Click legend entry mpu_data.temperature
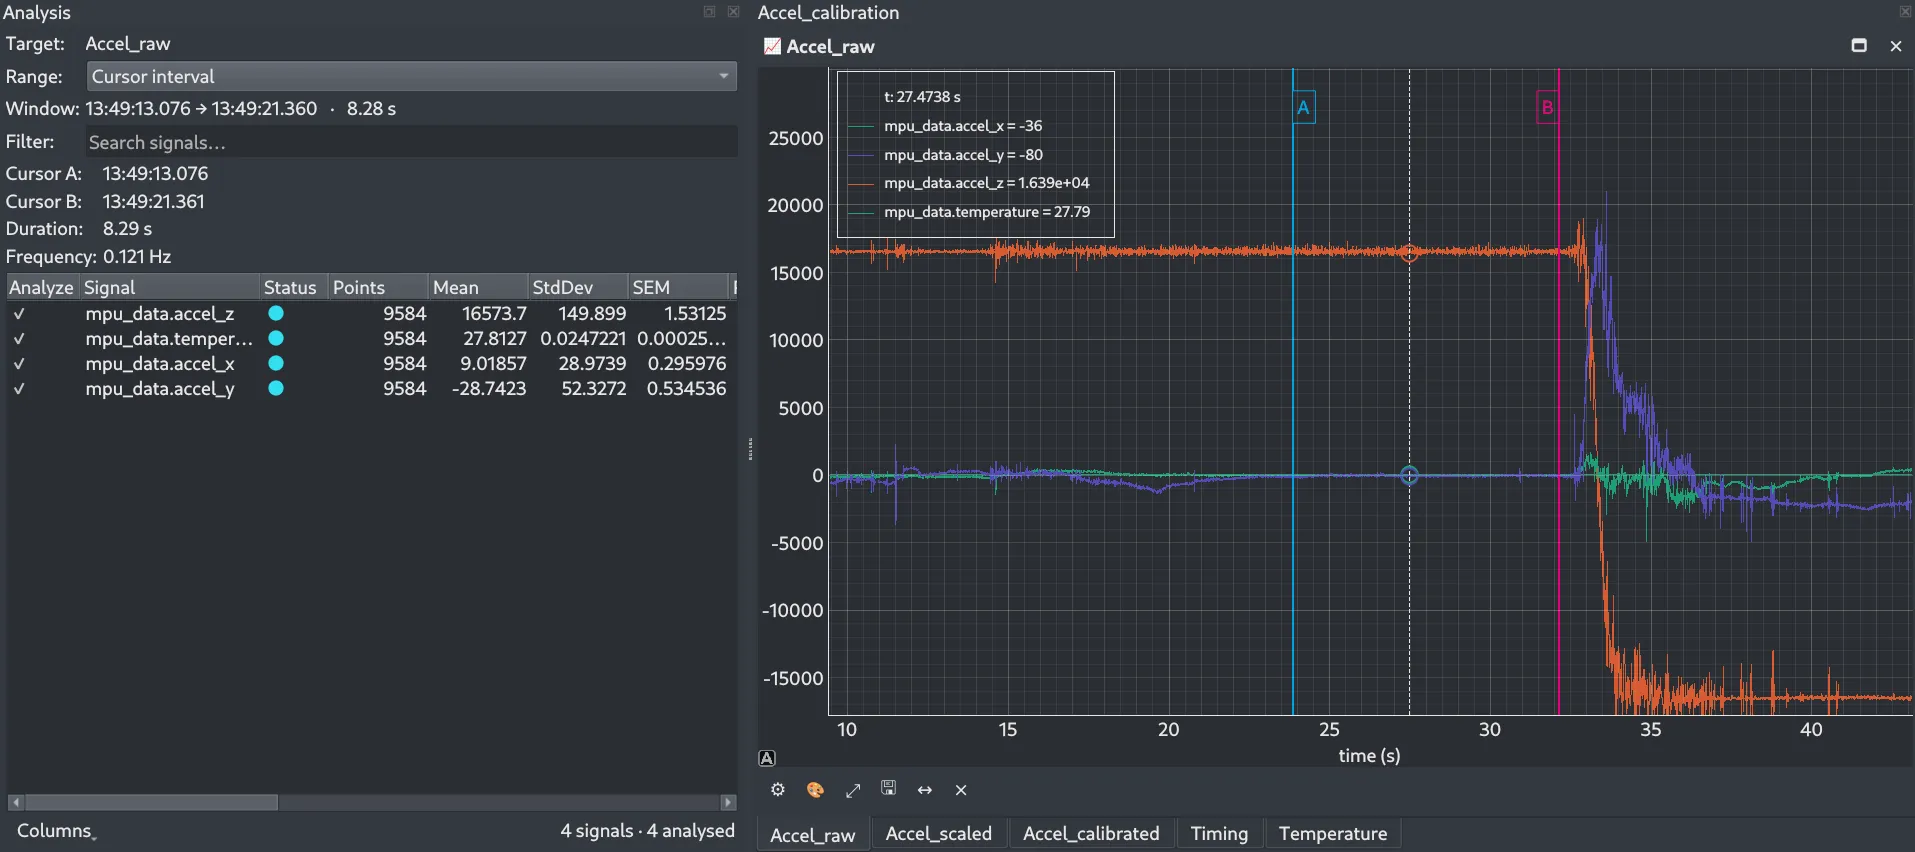1915x852 pixels. (x=986, y=212)
